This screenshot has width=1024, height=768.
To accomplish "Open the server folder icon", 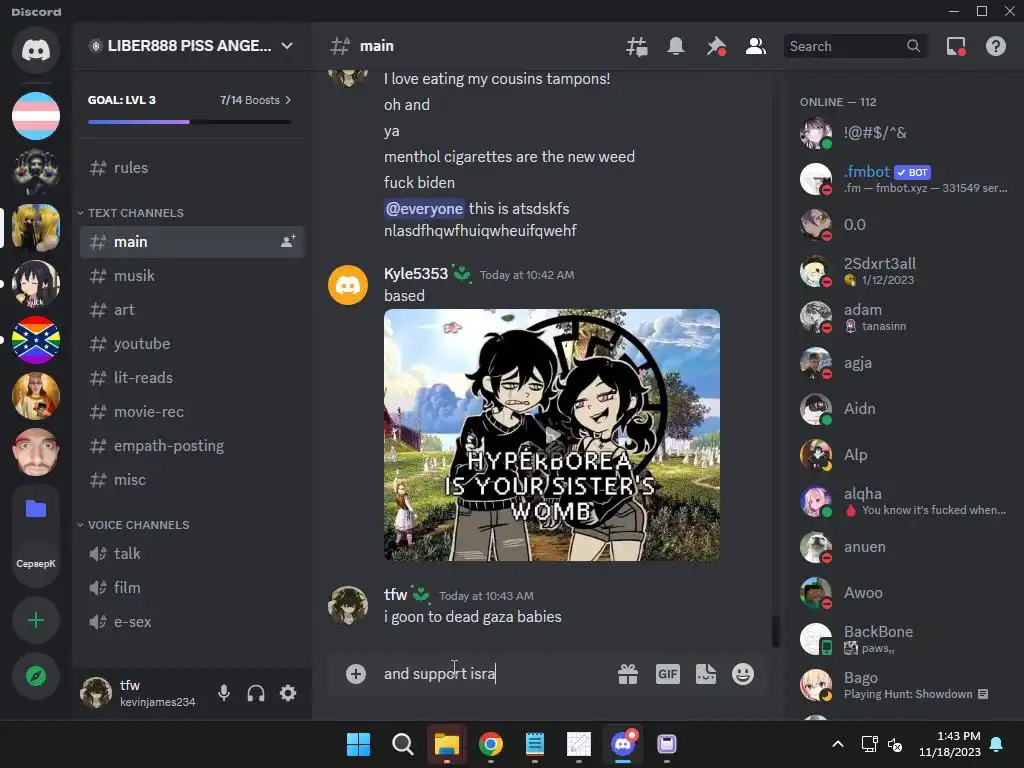I will click(36, 508).
